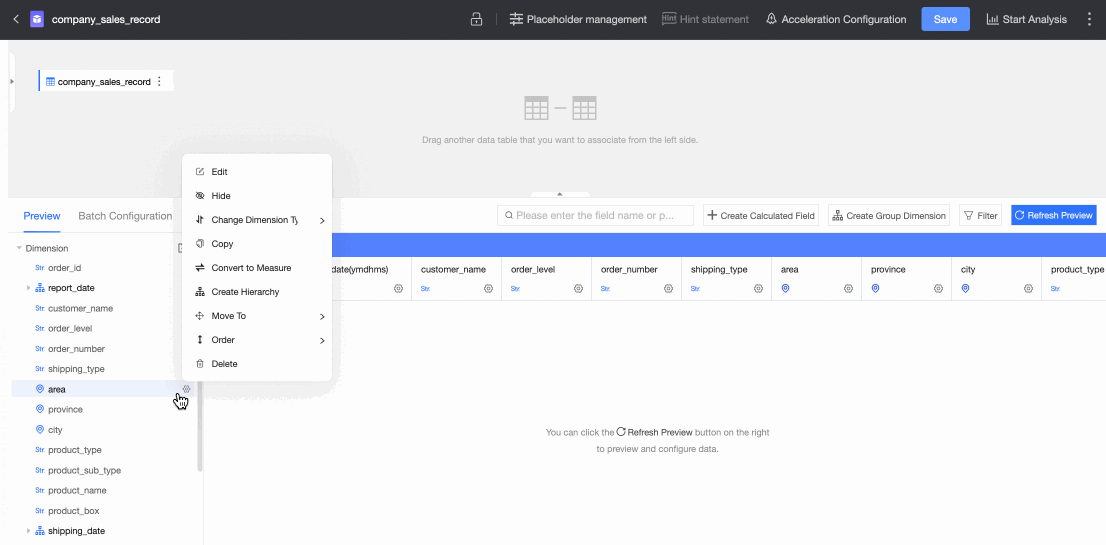
Task: Switch to the Preview tab
Action: 42,216
